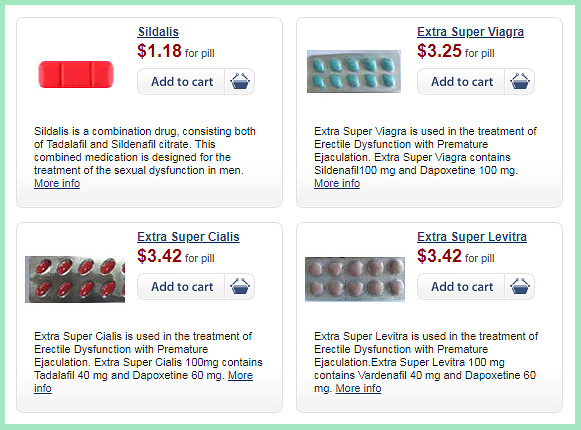Open the Sildalis product title link

tap(158, 32)
